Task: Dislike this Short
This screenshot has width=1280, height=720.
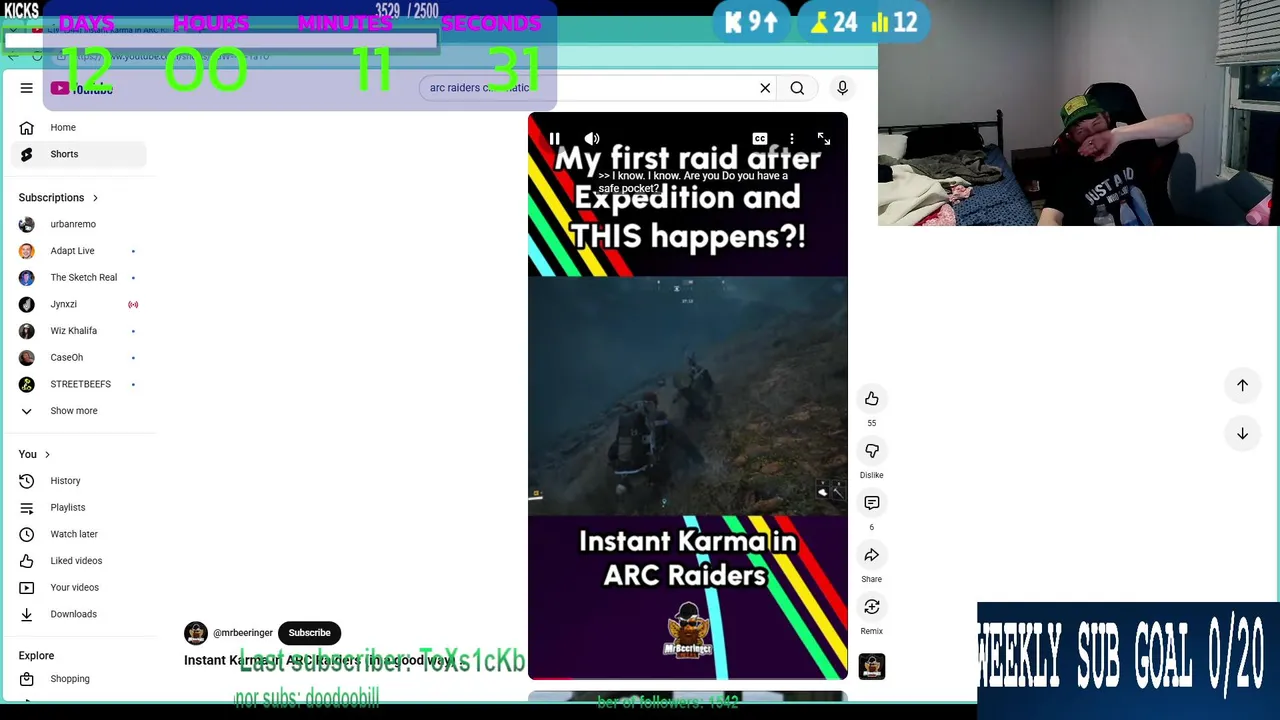Action: tap(872, 451)
